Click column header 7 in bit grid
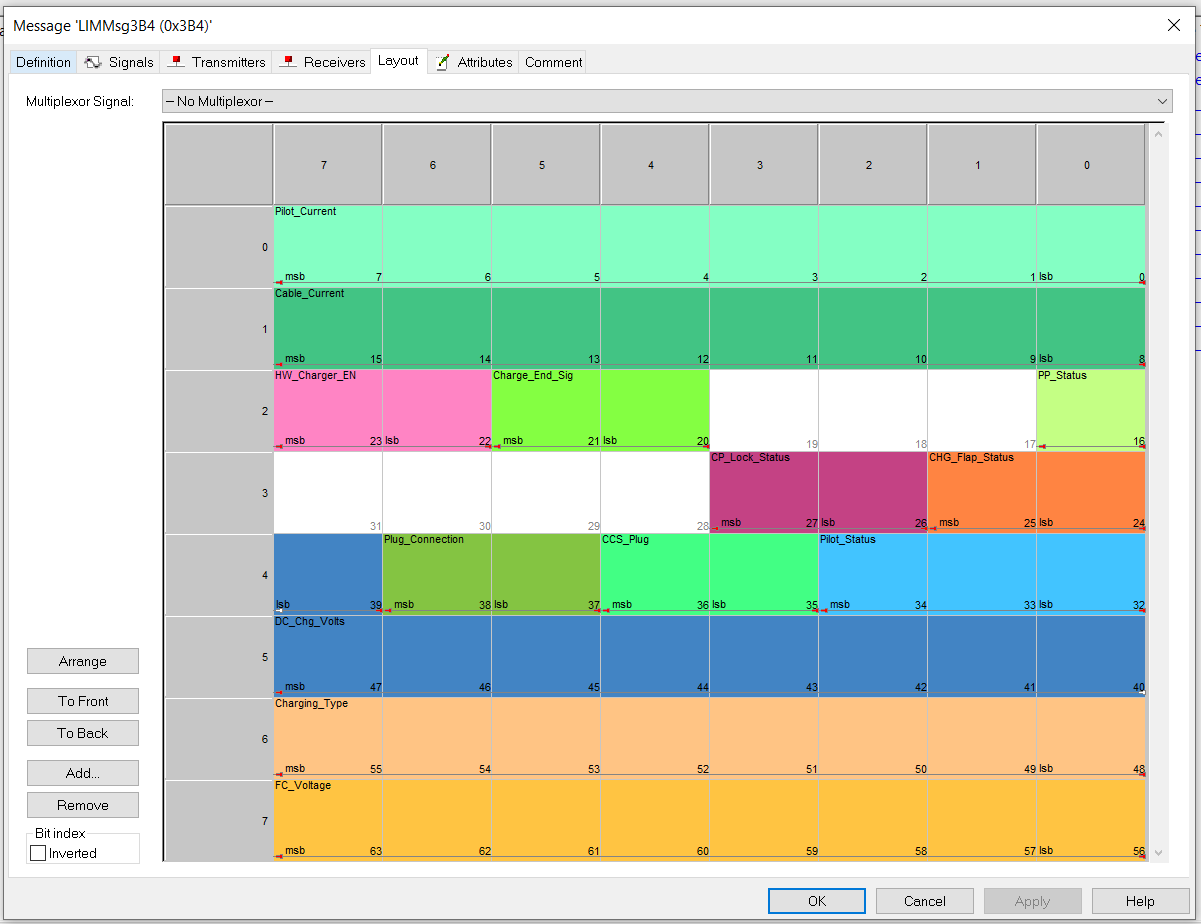Screen dimensions: 1201x924 pos(328,165)
